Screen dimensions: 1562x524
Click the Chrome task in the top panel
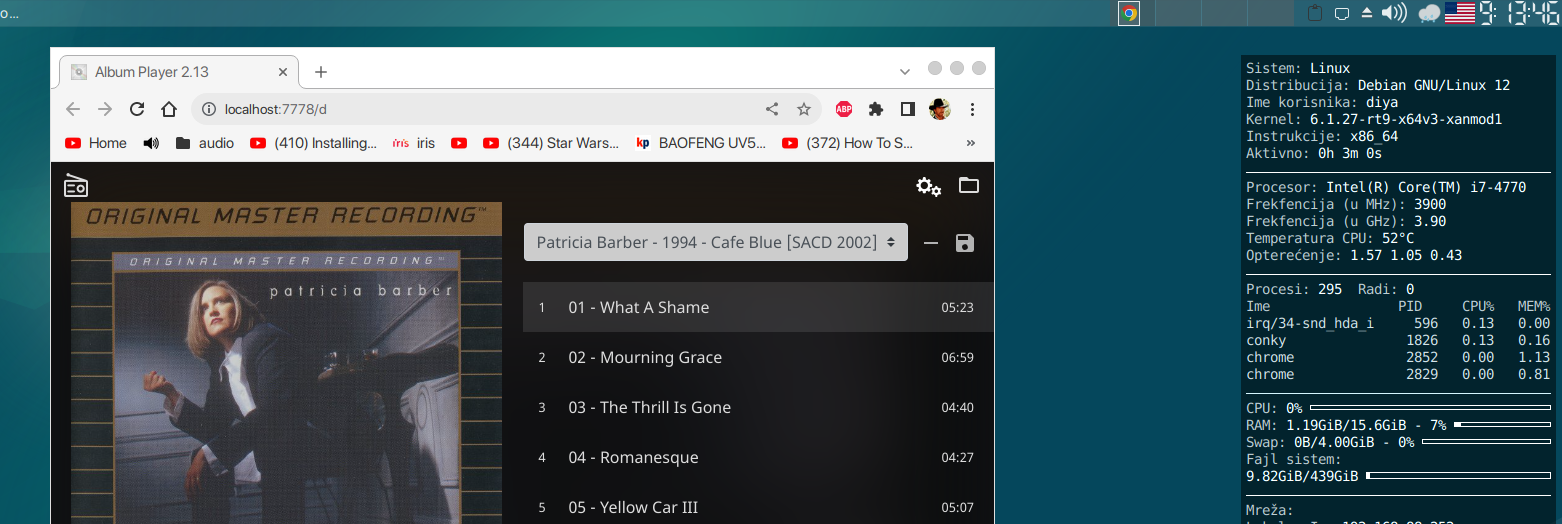[x=1129, y=13]
